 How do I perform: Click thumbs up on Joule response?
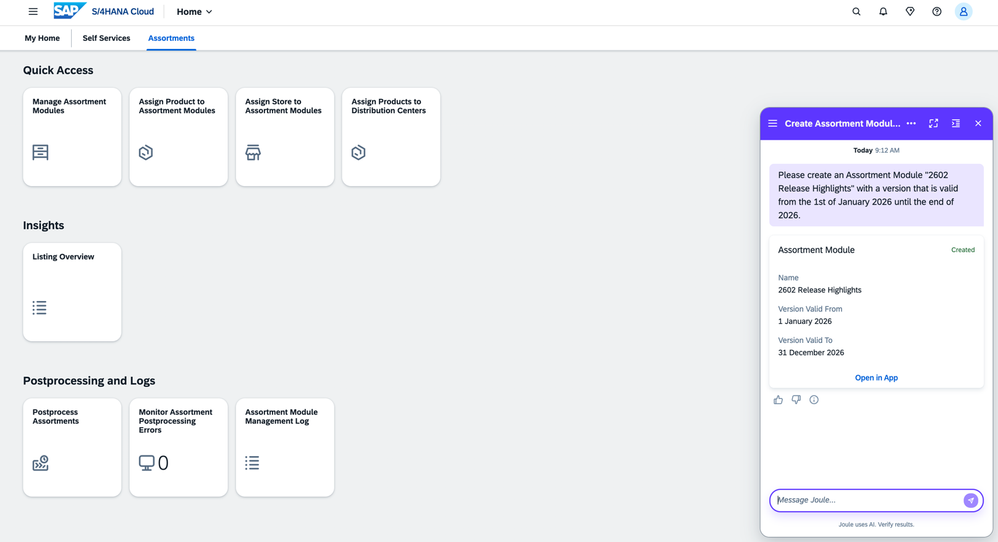coord(778,400)
